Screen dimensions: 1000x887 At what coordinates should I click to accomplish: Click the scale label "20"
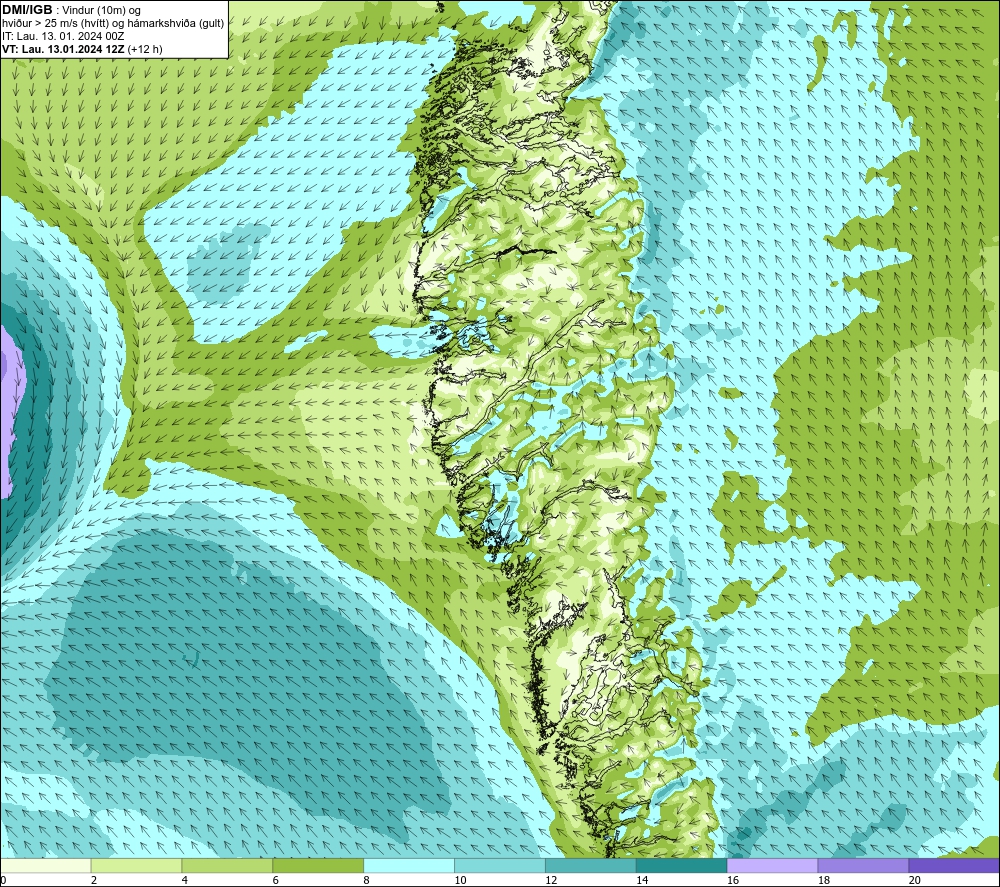tap(914, 880)
